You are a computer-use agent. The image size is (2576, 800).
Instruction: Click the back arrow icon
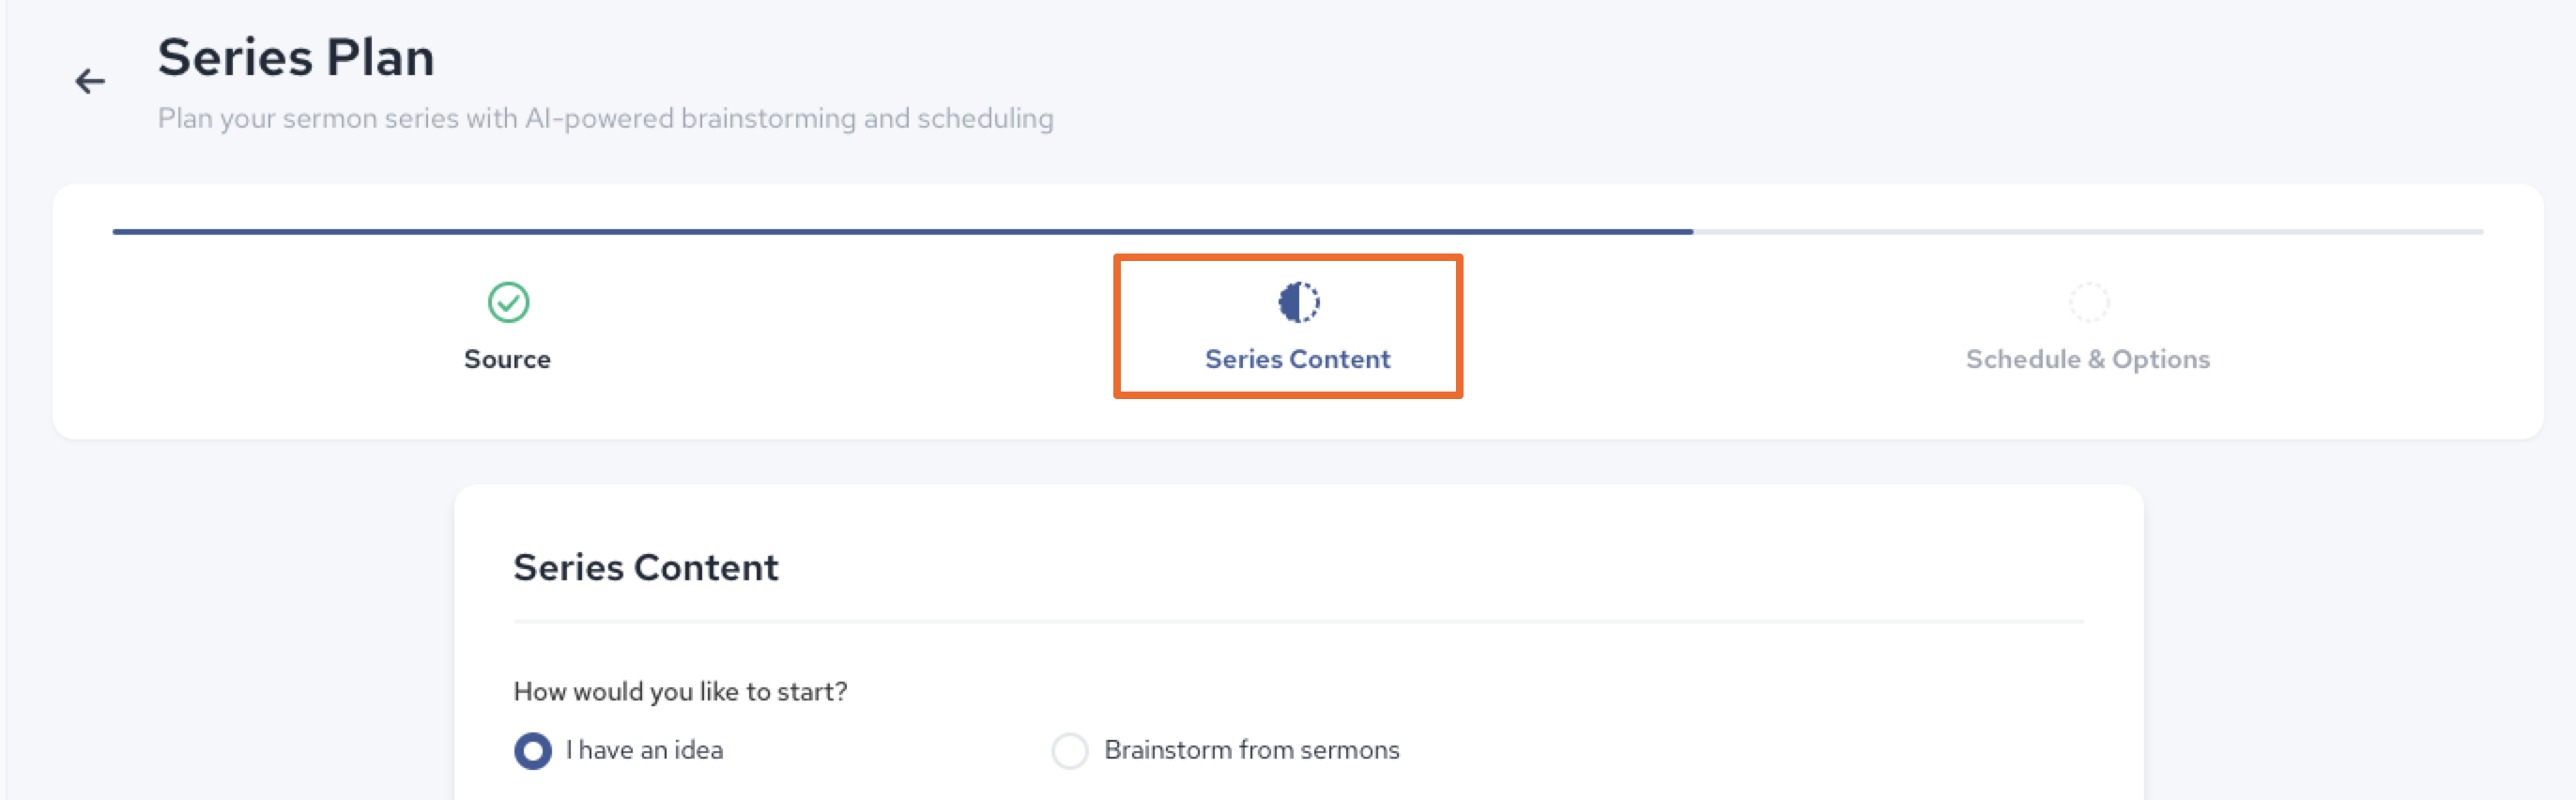(90, 81)
